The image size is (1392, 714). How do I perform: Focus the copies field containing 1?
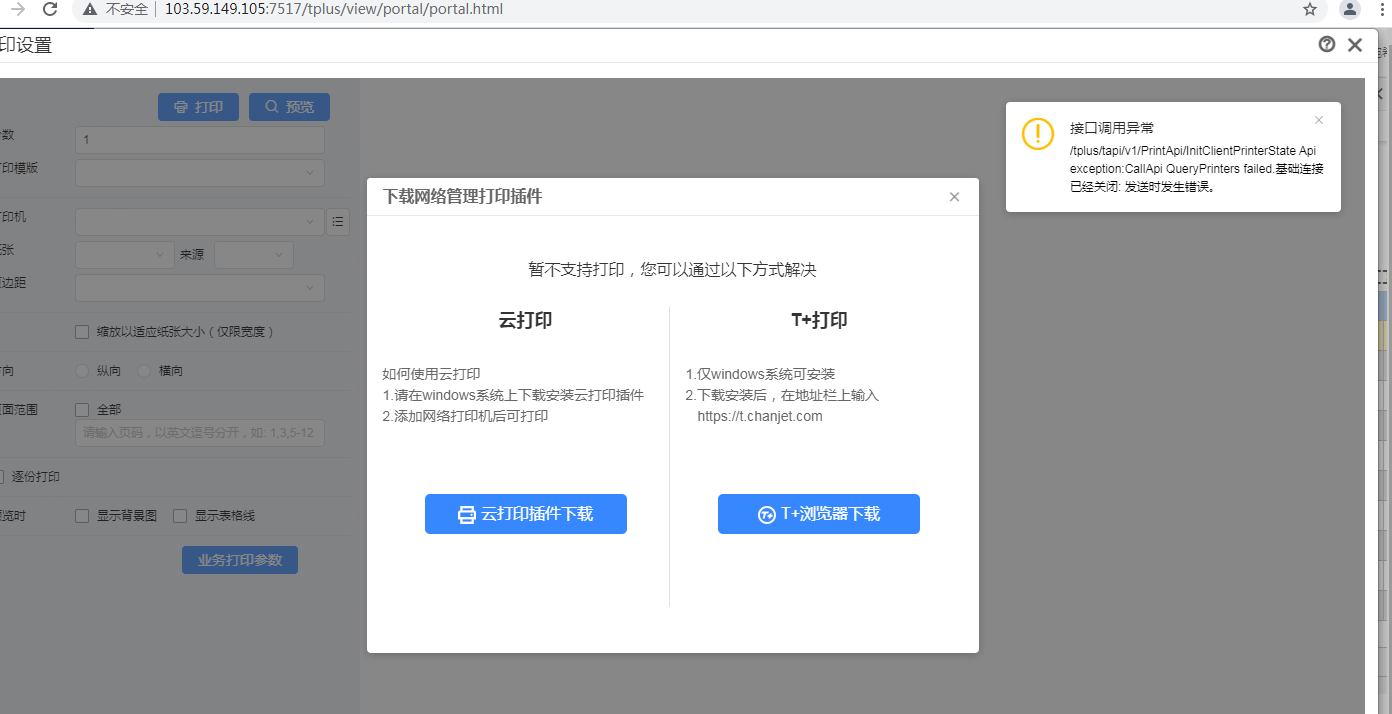[200, 140]
